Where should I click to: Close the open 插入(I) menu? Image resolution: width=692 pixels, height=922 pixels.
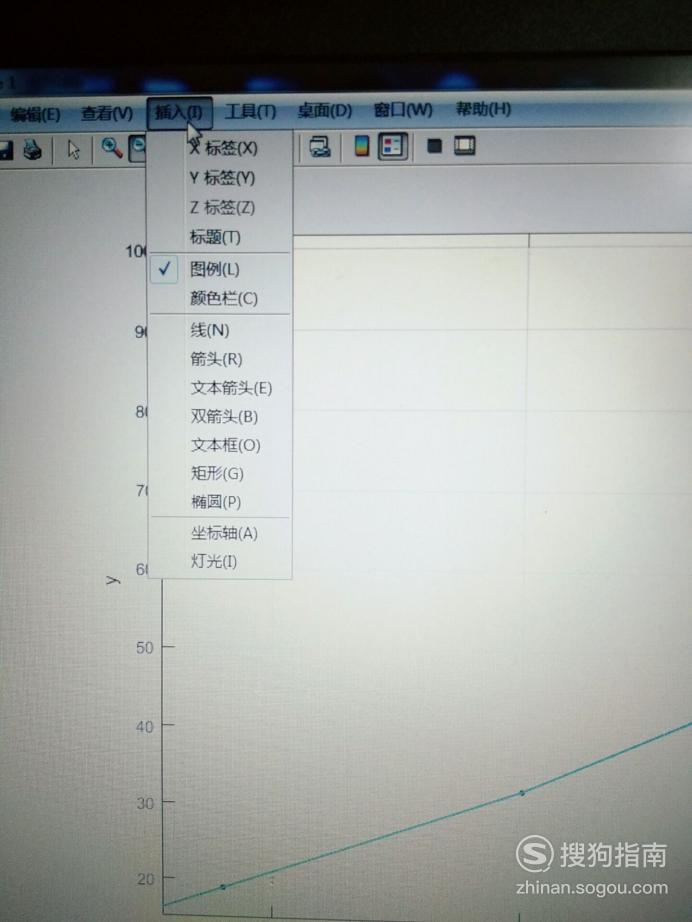[179, 112]
